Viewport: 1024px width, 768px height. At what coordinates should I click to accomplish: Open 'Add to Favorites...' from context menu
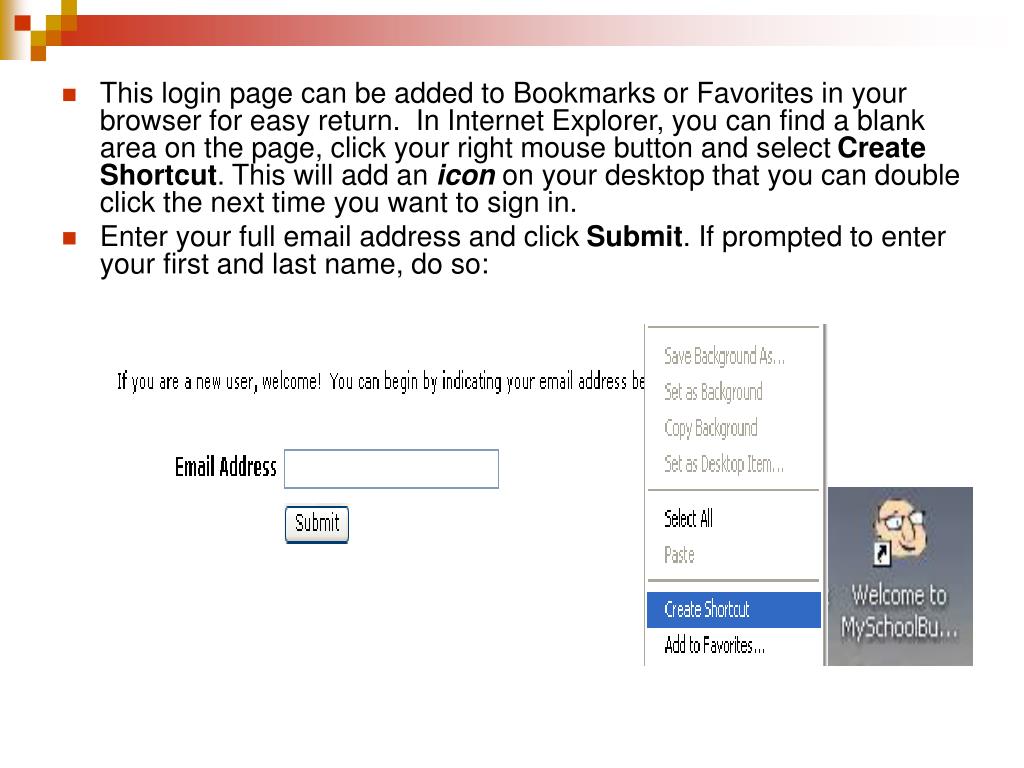714,645
